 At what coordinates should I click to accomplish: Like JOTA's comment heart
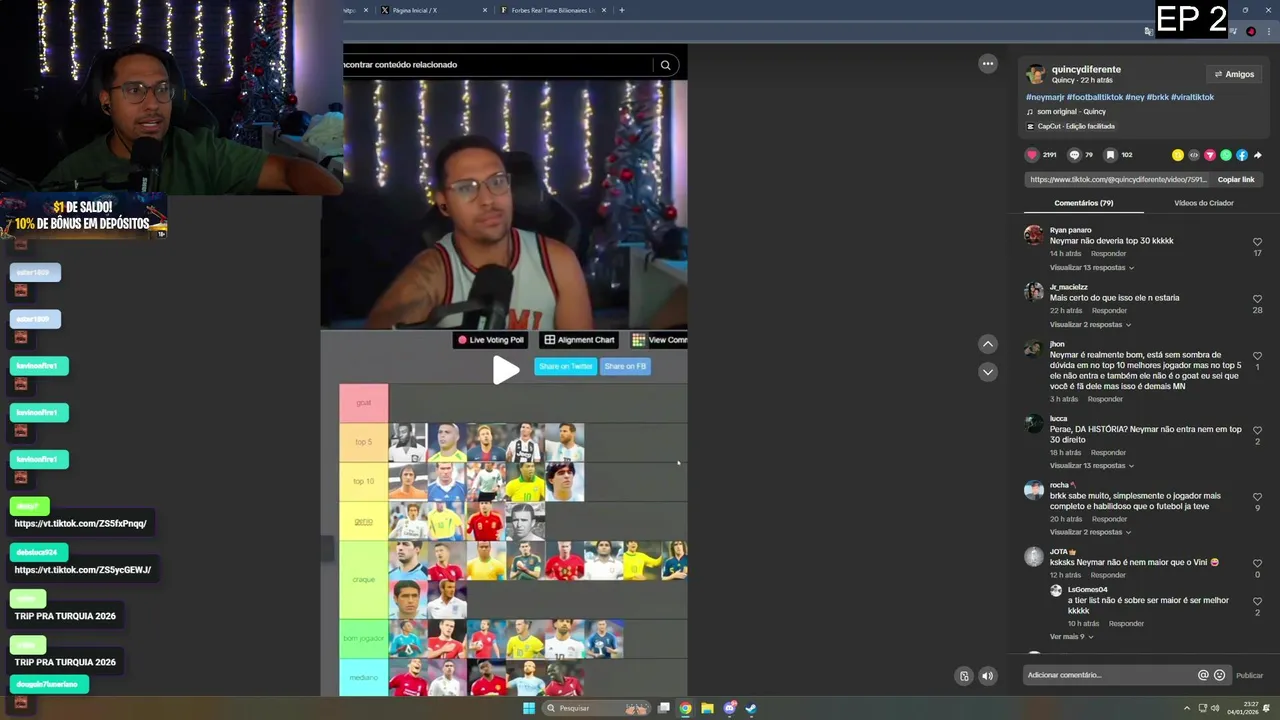(x=1257, y=563)
